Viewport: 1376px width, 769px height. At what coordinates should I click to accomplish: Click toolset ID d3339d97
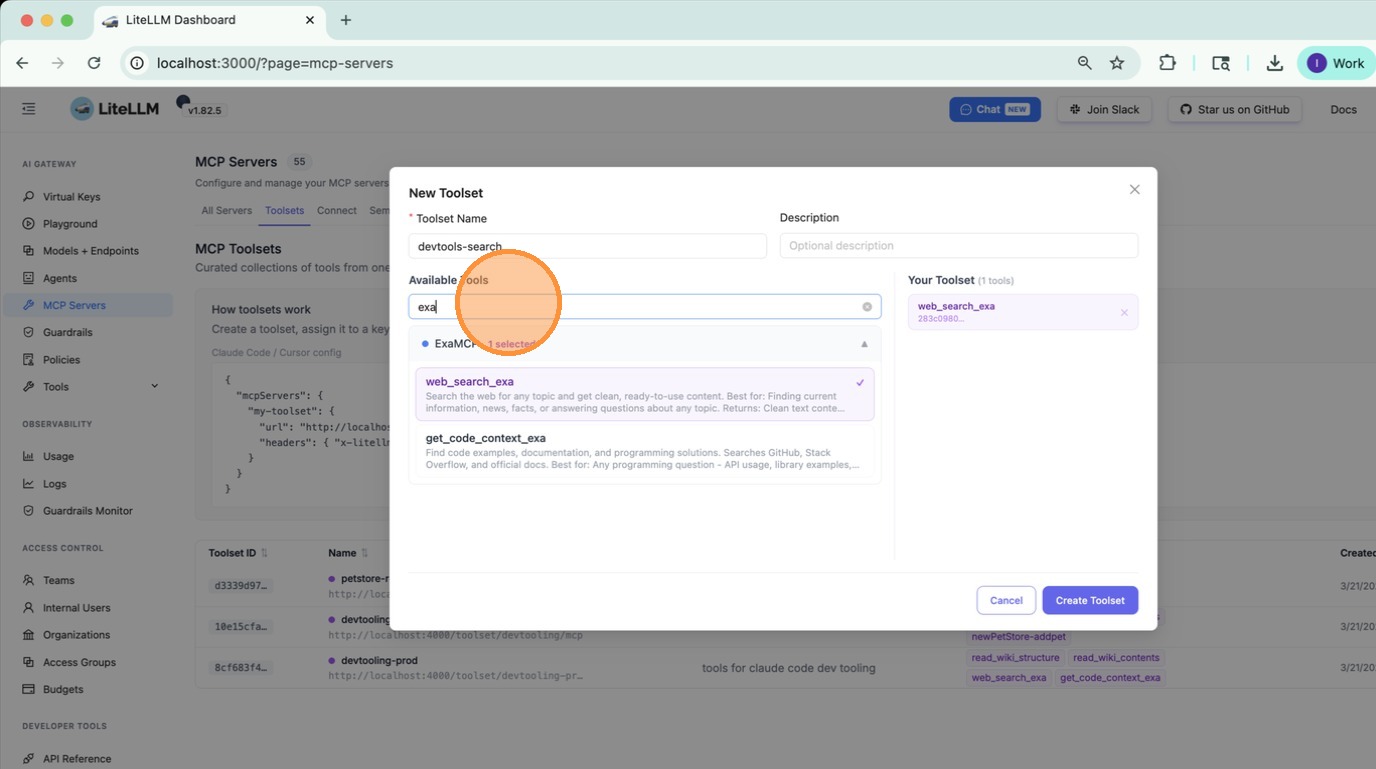(x=241, y=585)
